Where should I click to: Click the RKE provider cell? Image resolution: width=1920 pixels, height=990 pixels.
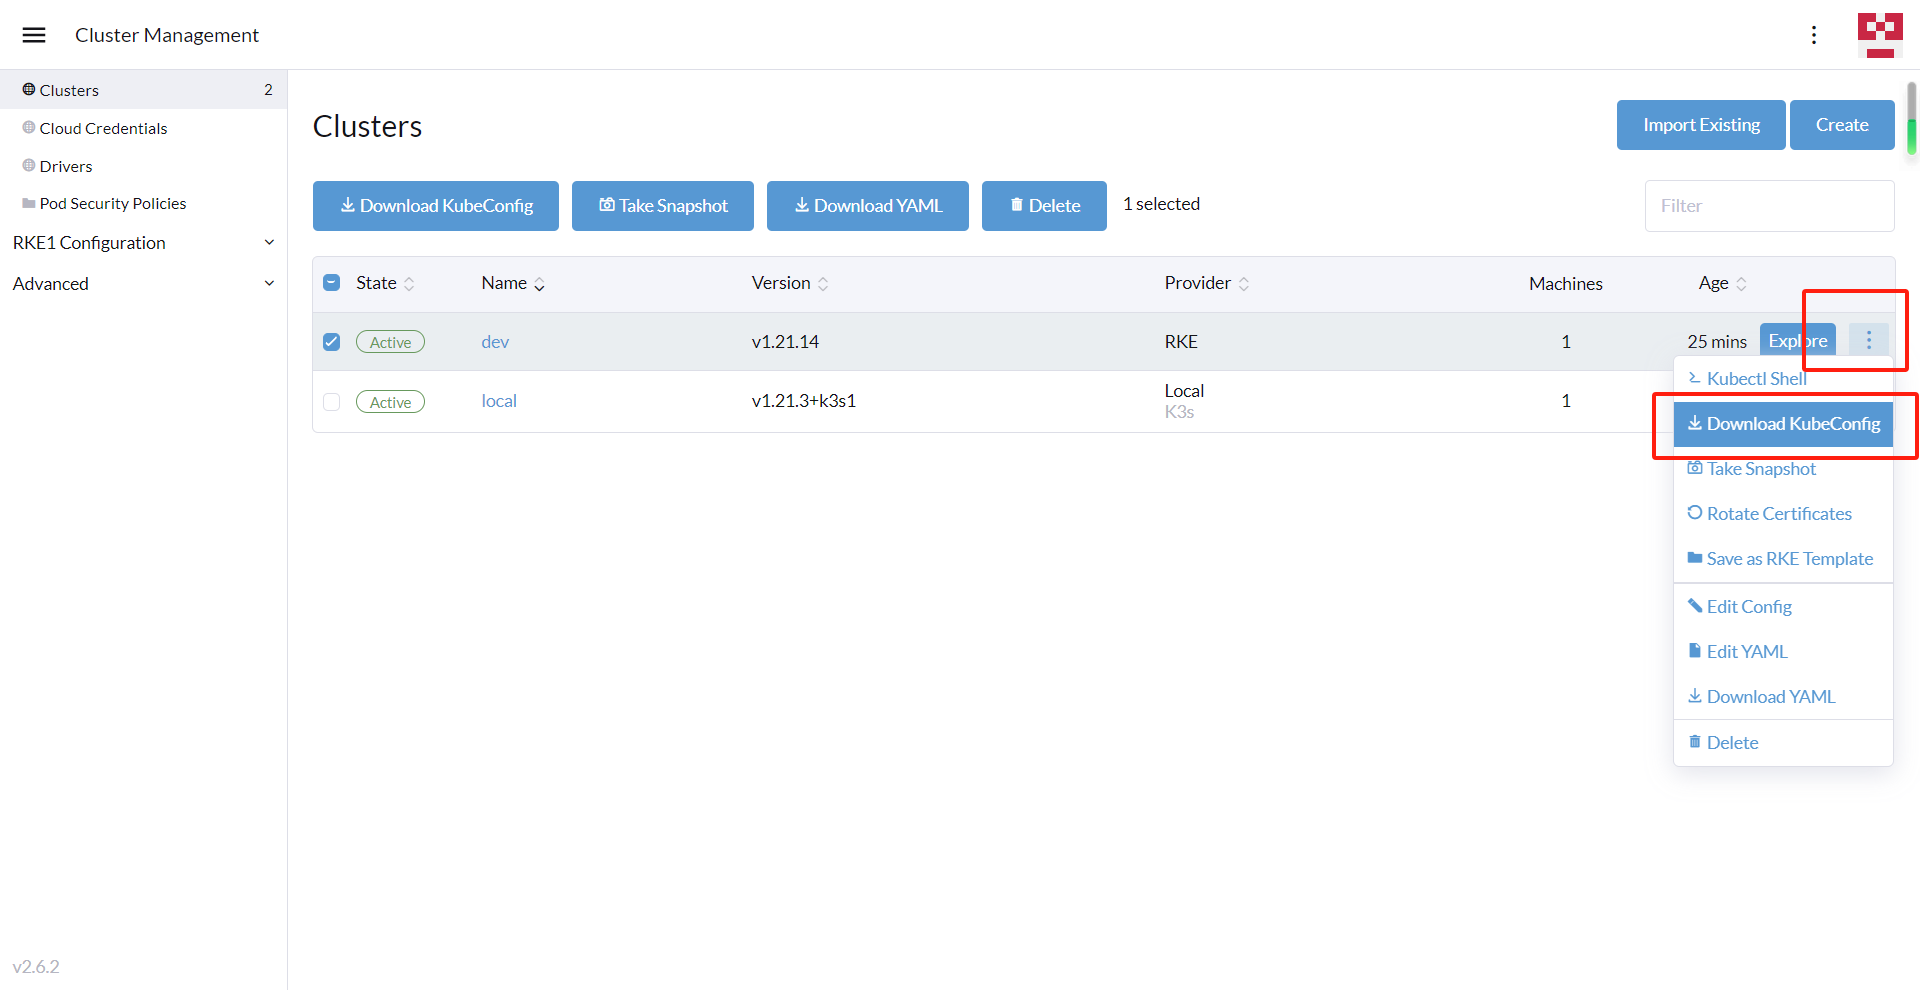coord(1181,342)
